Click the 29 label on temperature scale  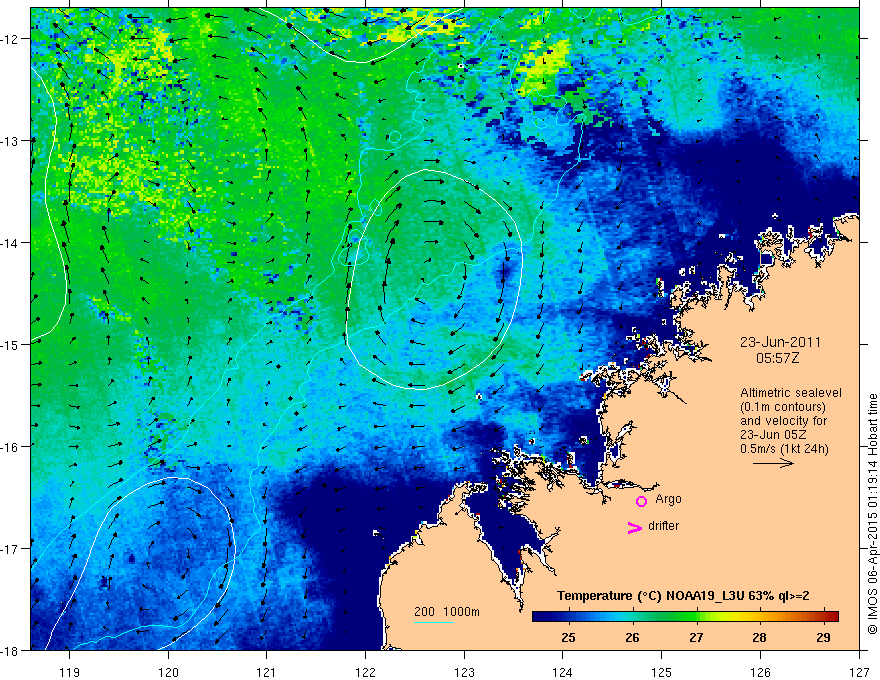pos(823,638)
